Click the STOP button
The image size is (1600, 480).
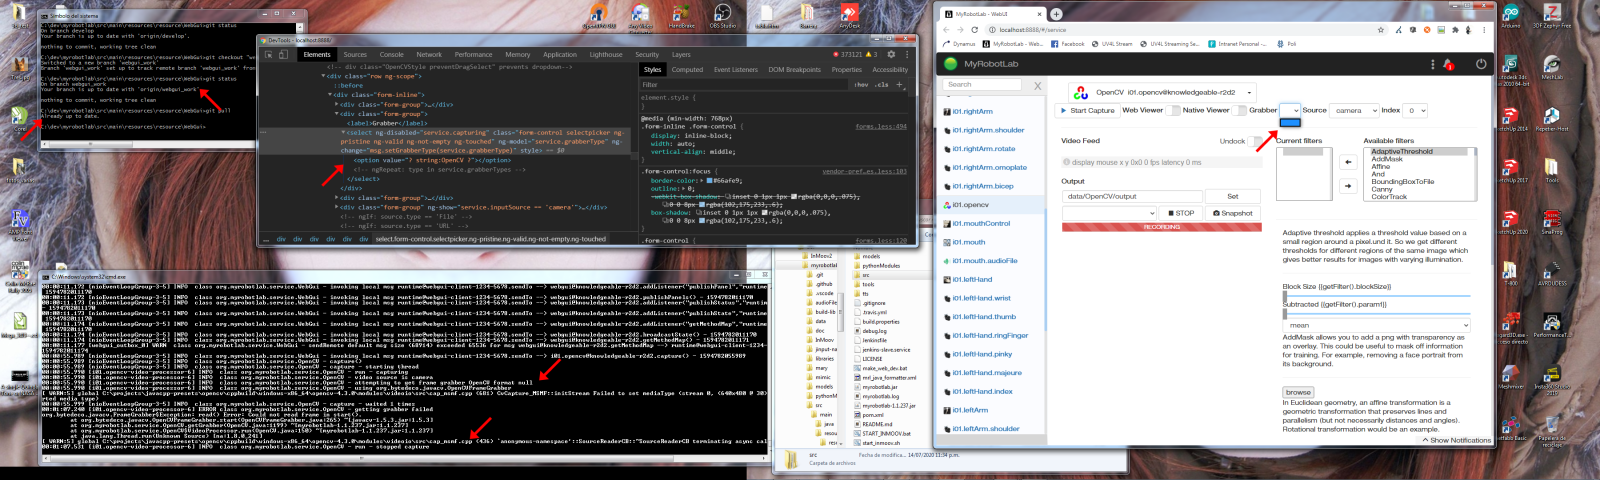click(1181, 213)
